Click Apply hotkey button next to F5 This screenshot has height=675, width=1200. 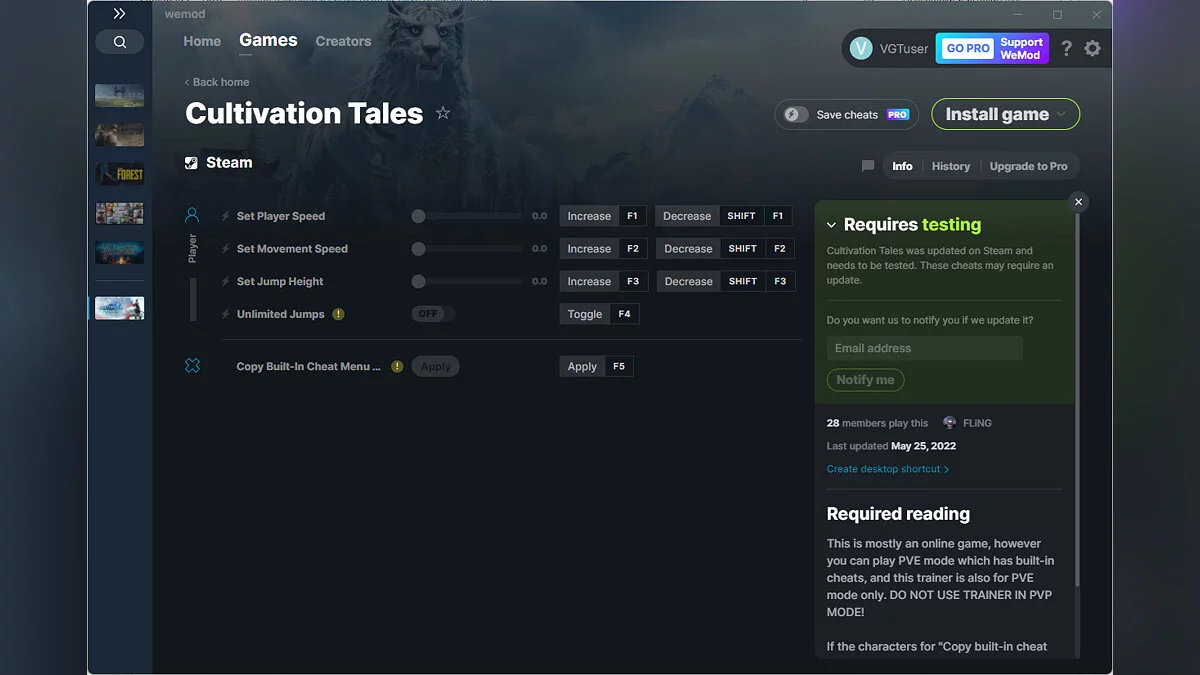click(x=582, y=367)
